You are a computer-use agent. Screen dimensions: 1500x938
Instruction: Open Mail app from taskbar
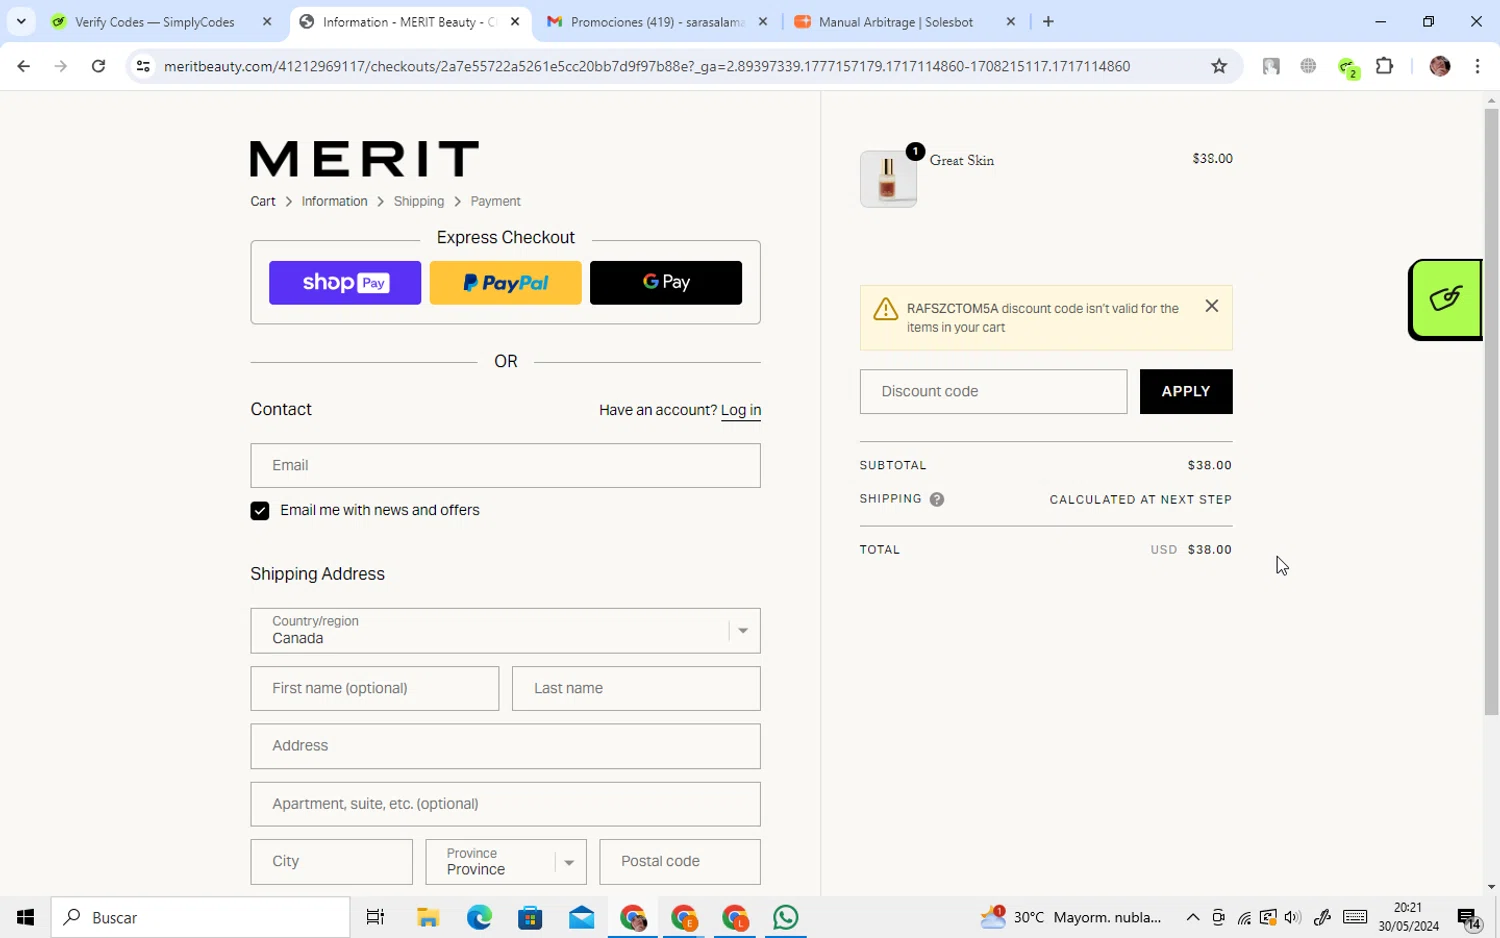(x=581, y=917)
